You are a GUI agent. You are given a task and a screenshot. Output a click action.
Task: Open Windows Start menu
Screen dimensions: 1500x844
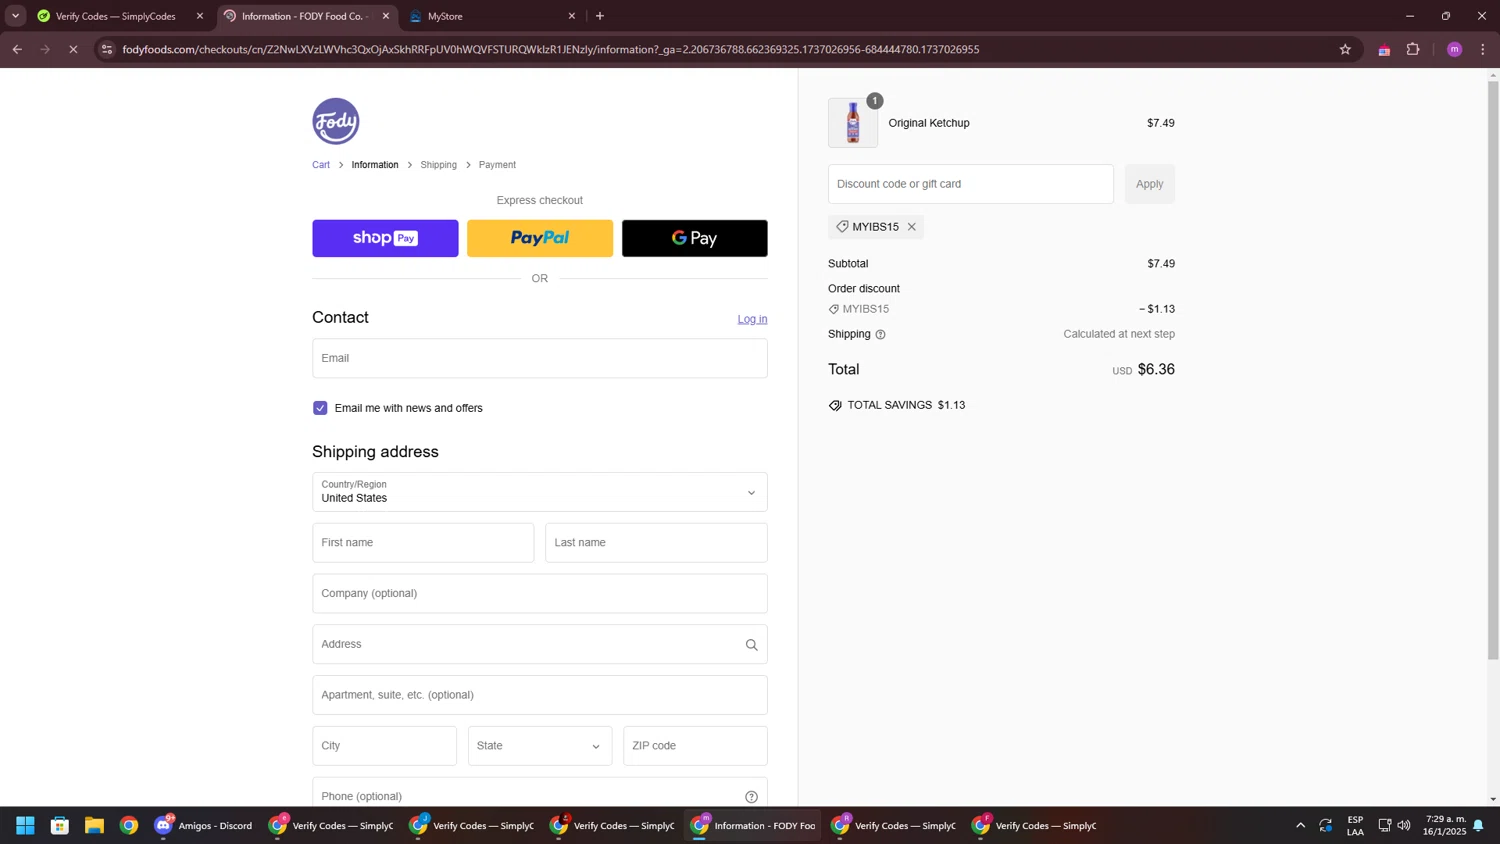(x=25, y=826)
